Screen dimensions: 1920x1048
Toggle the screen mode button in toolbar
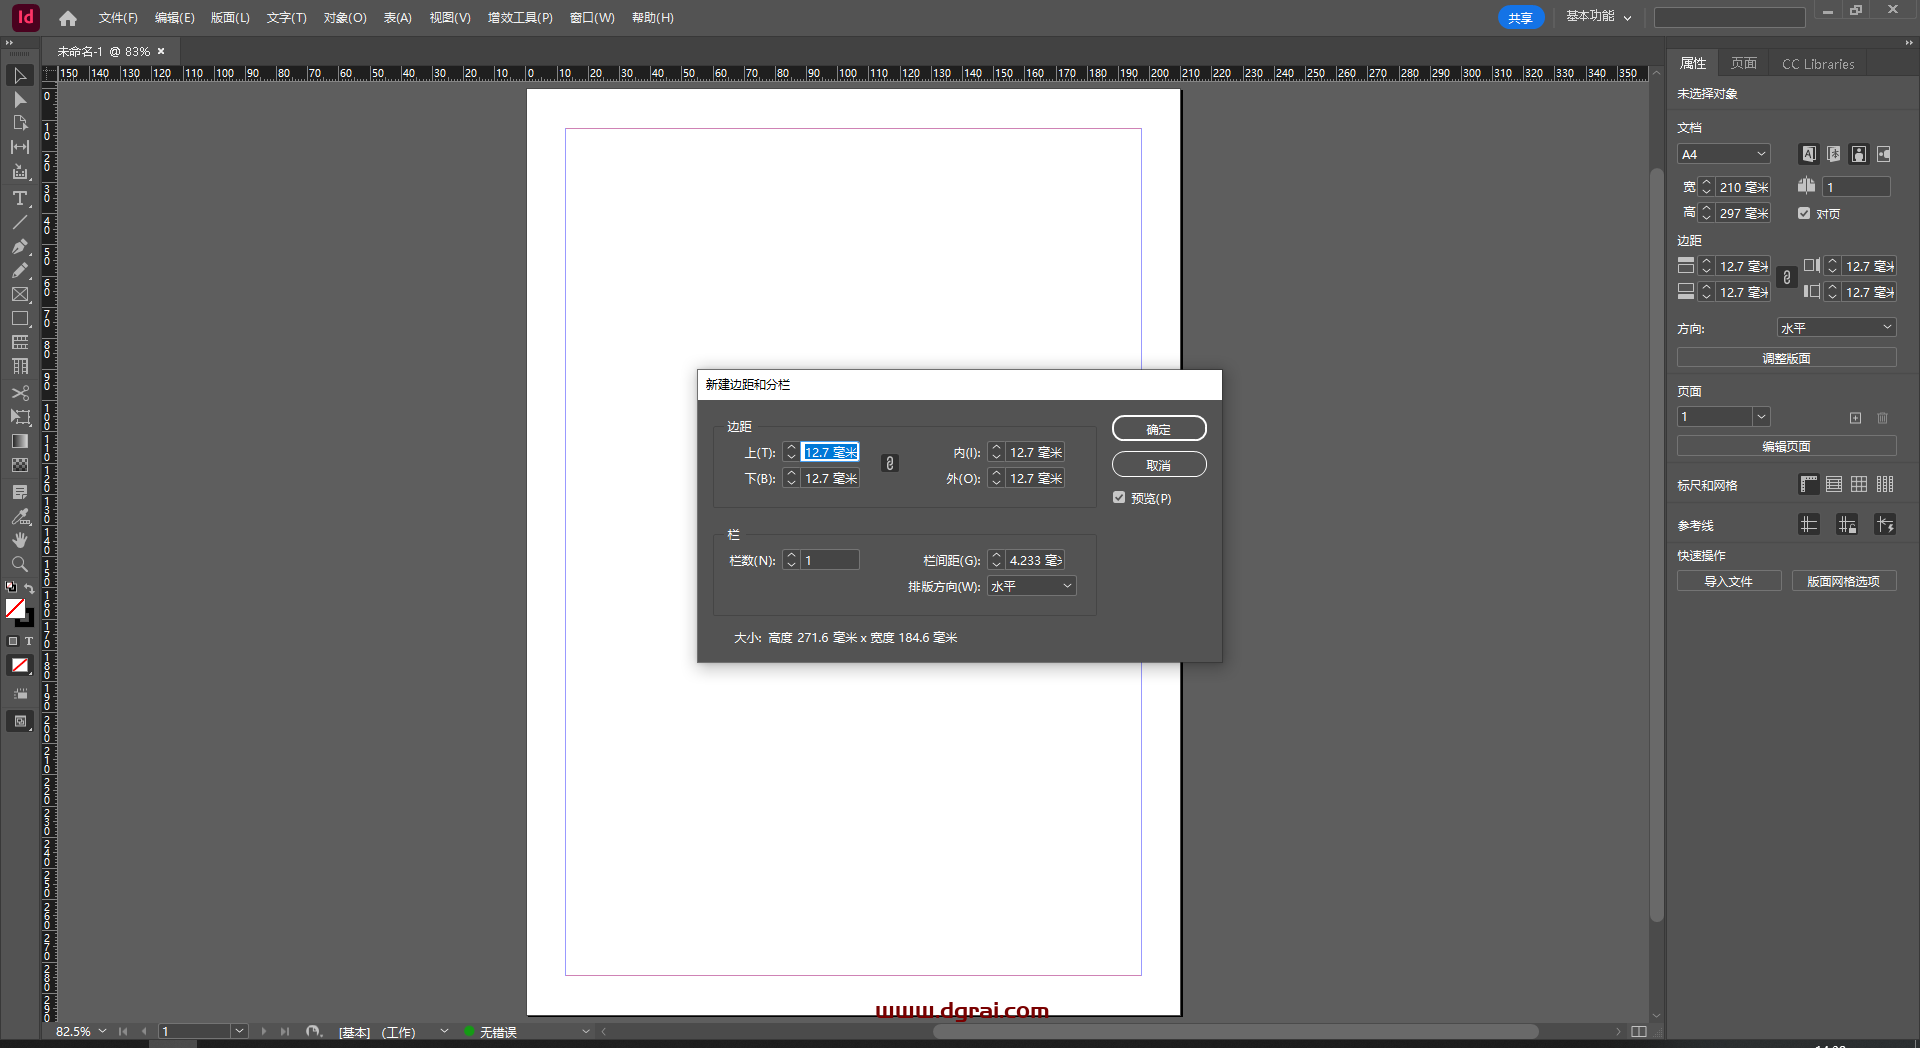(x=19, y=722)
